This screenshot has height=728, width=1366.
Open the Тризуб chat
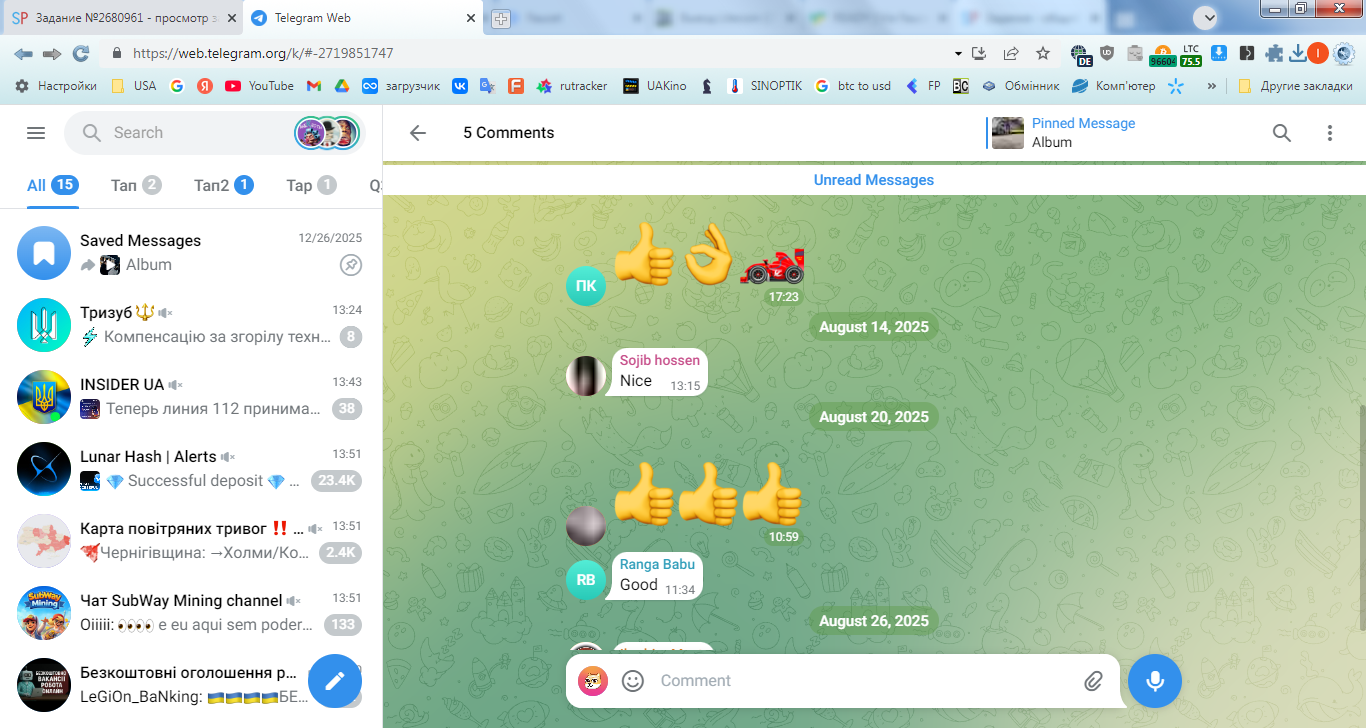[x=191, y=324]
